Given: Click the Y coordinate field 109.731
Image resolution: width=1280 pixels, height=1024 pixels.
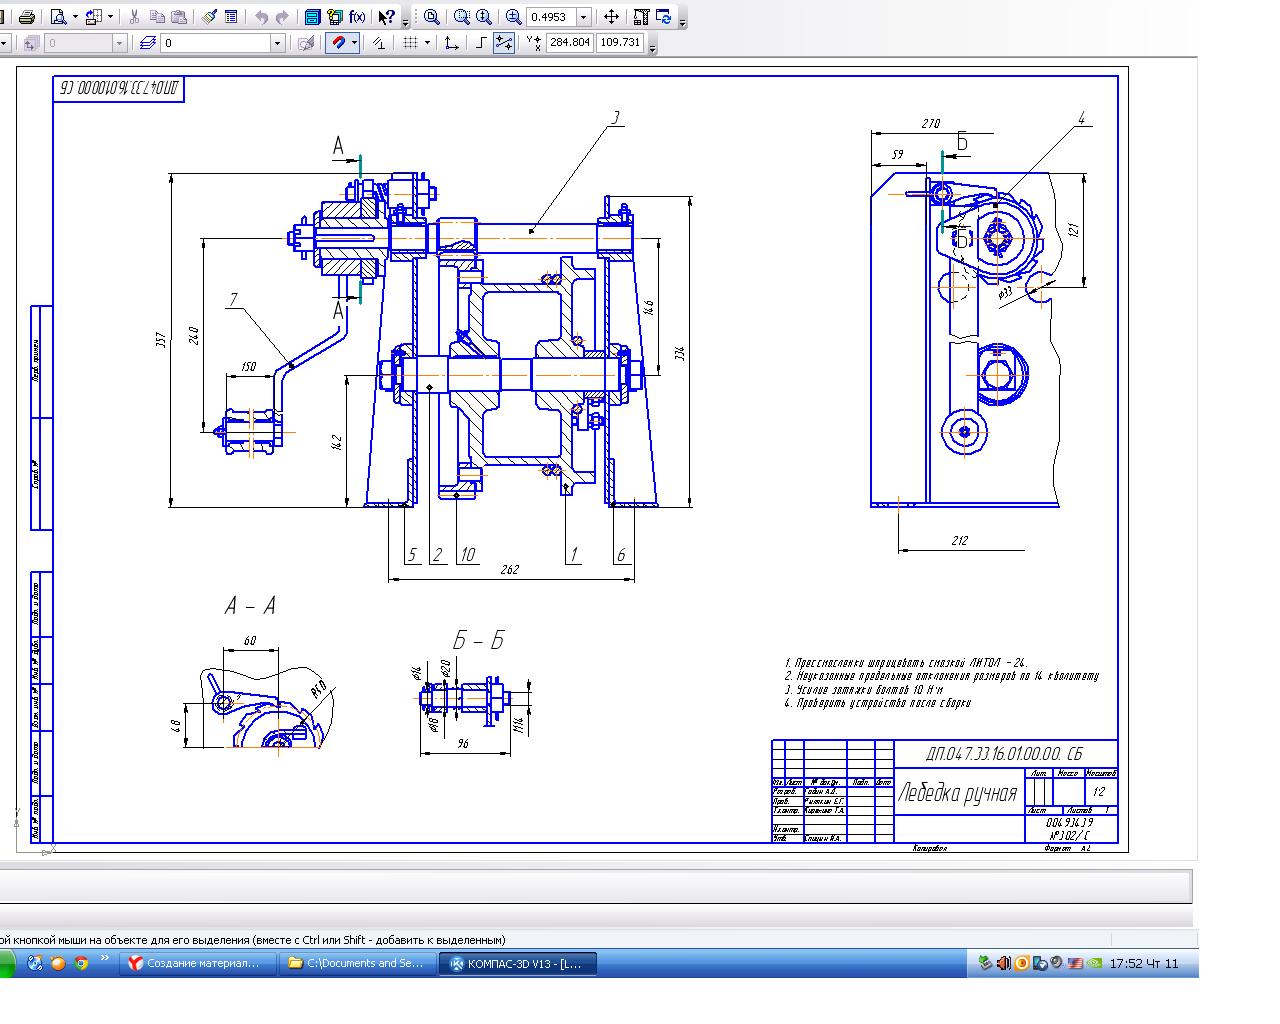Looking at the screenshot, I should pos(619,43).
